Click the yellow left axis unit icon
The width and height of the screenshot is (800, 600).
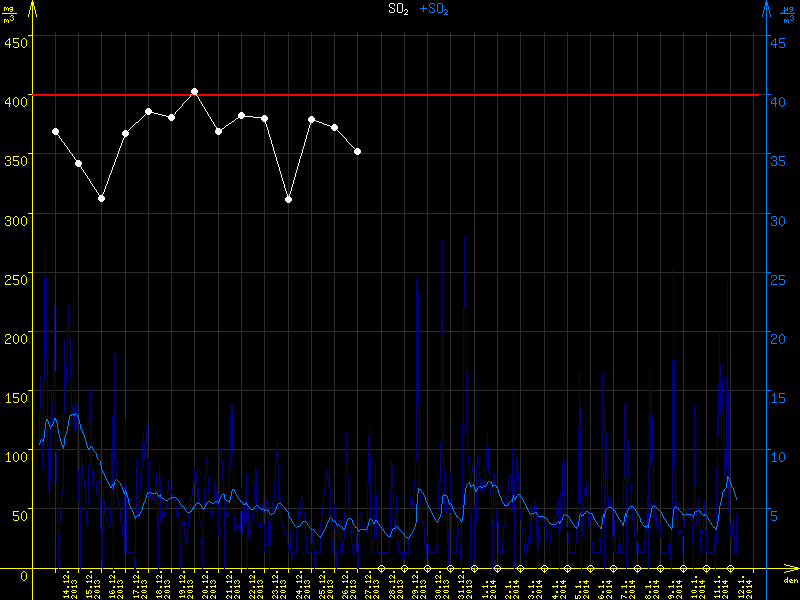click(x=8, y=13)
